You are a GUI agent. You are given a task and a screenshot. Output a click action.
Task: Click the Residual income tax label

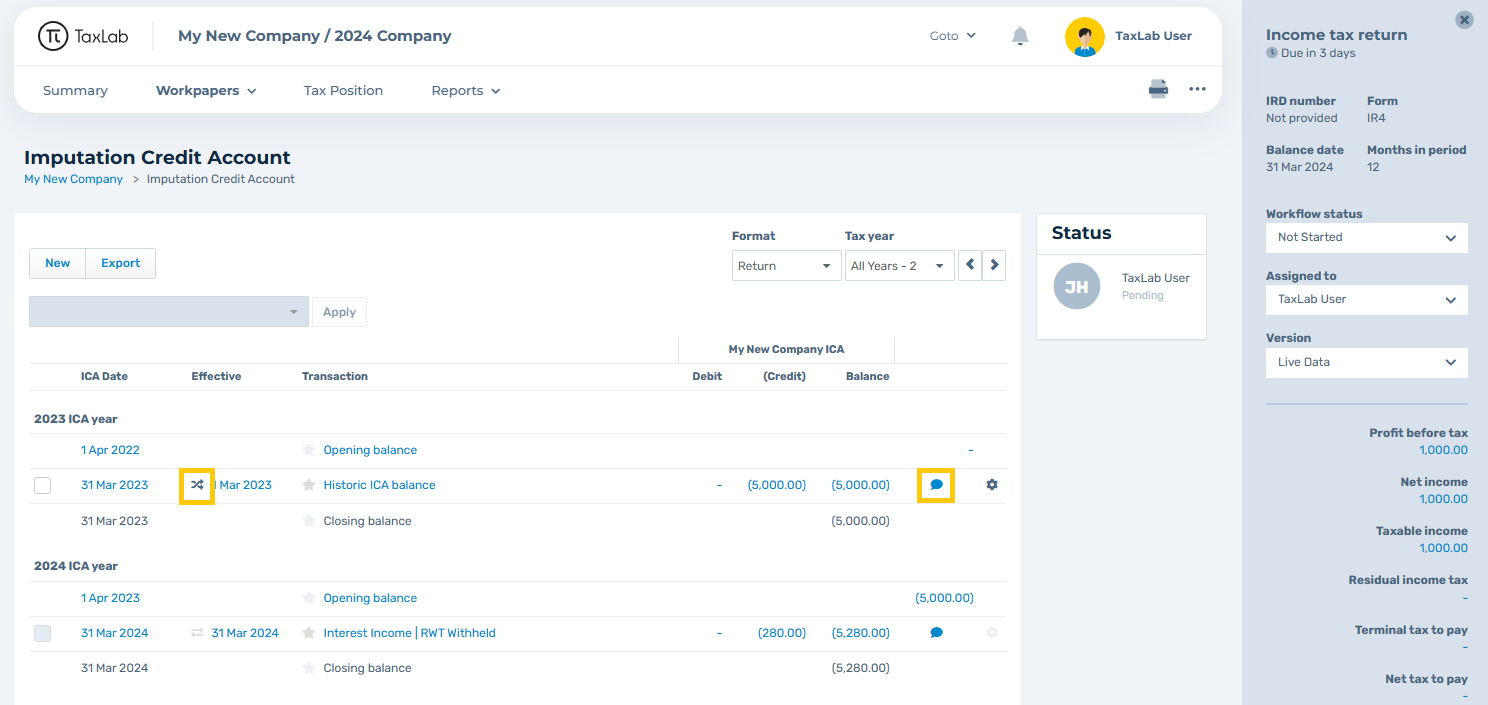1408,580
